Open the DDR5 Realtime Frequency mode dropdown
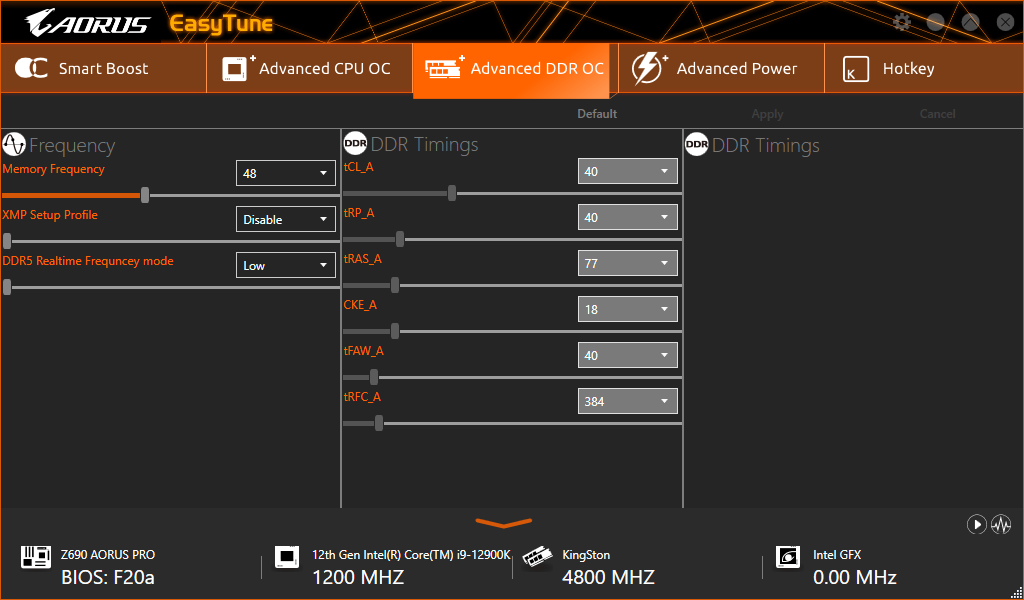 [x=285, y=265]
